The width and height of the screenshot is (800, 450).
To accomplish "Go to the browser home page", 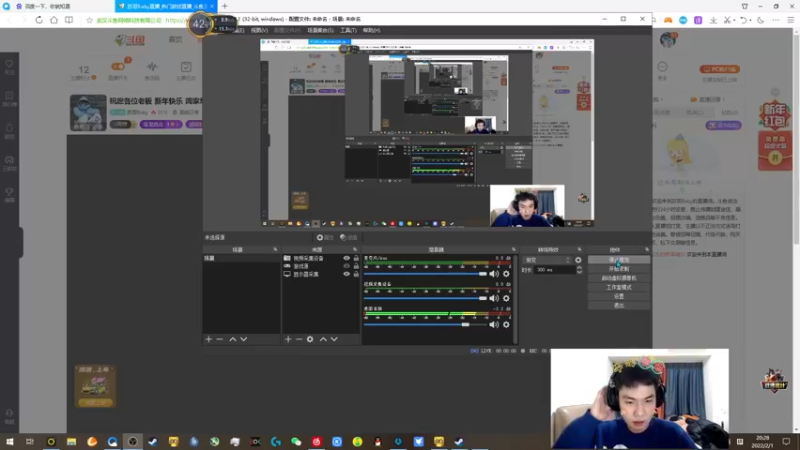I will point(54,20).
